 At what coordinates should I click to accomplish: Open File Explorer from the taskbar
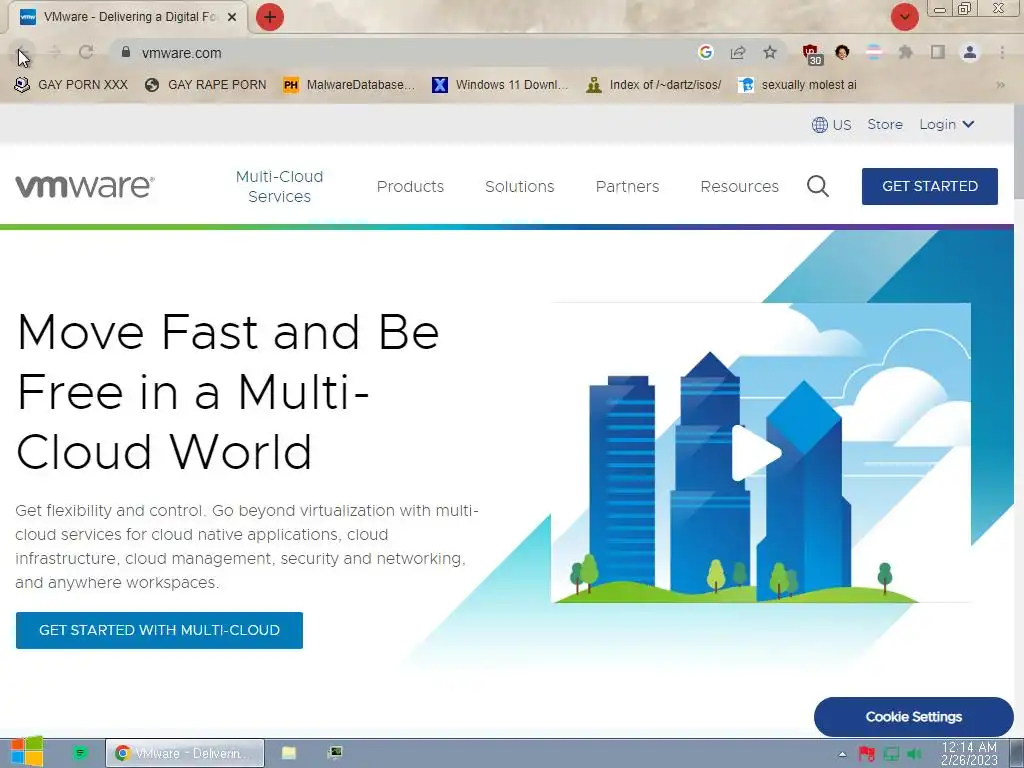pos(289,753)
